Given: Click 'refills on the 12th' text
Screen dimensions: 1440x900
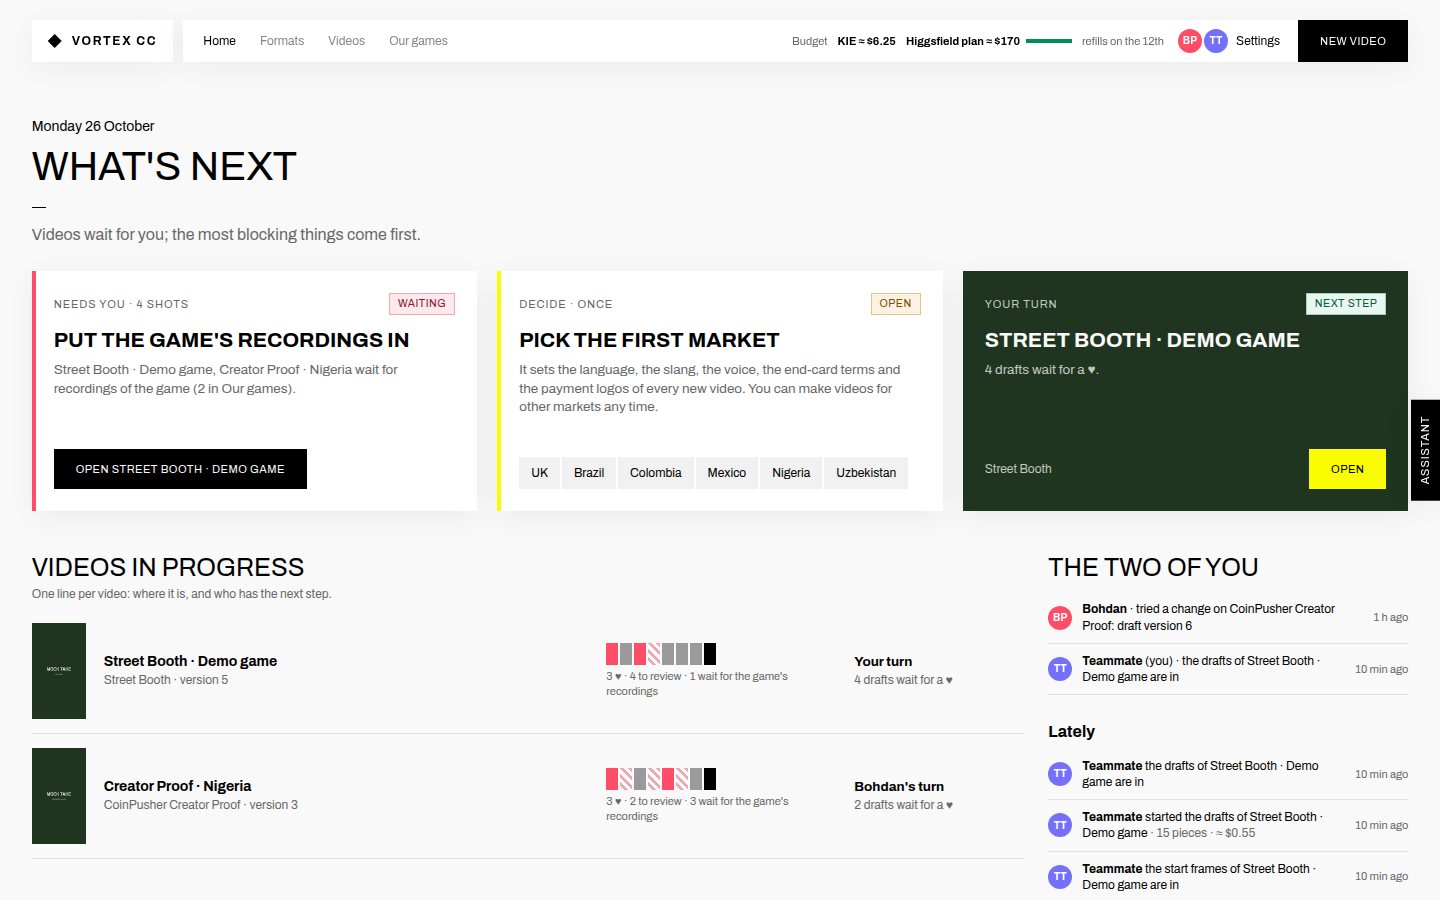Looking at the screenshot, I should (x=1122, y=41).
